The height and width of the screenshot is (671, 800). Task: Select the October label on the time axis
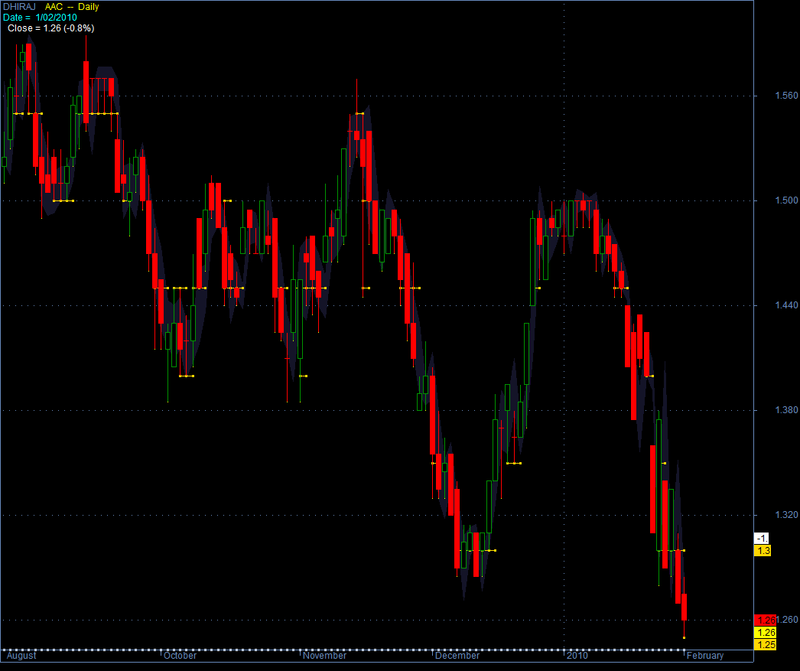coord(180,656)
